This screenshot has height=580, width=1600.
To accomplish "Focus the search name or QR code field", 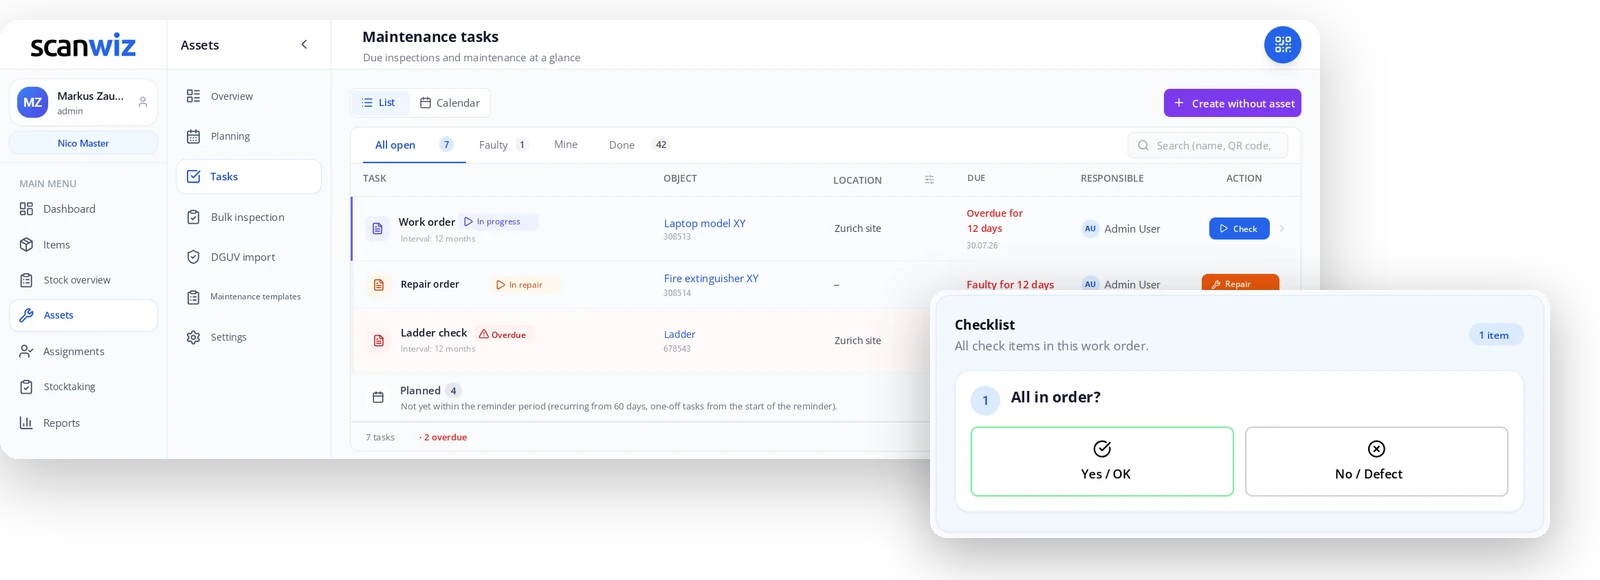I will click(1208, 145).
